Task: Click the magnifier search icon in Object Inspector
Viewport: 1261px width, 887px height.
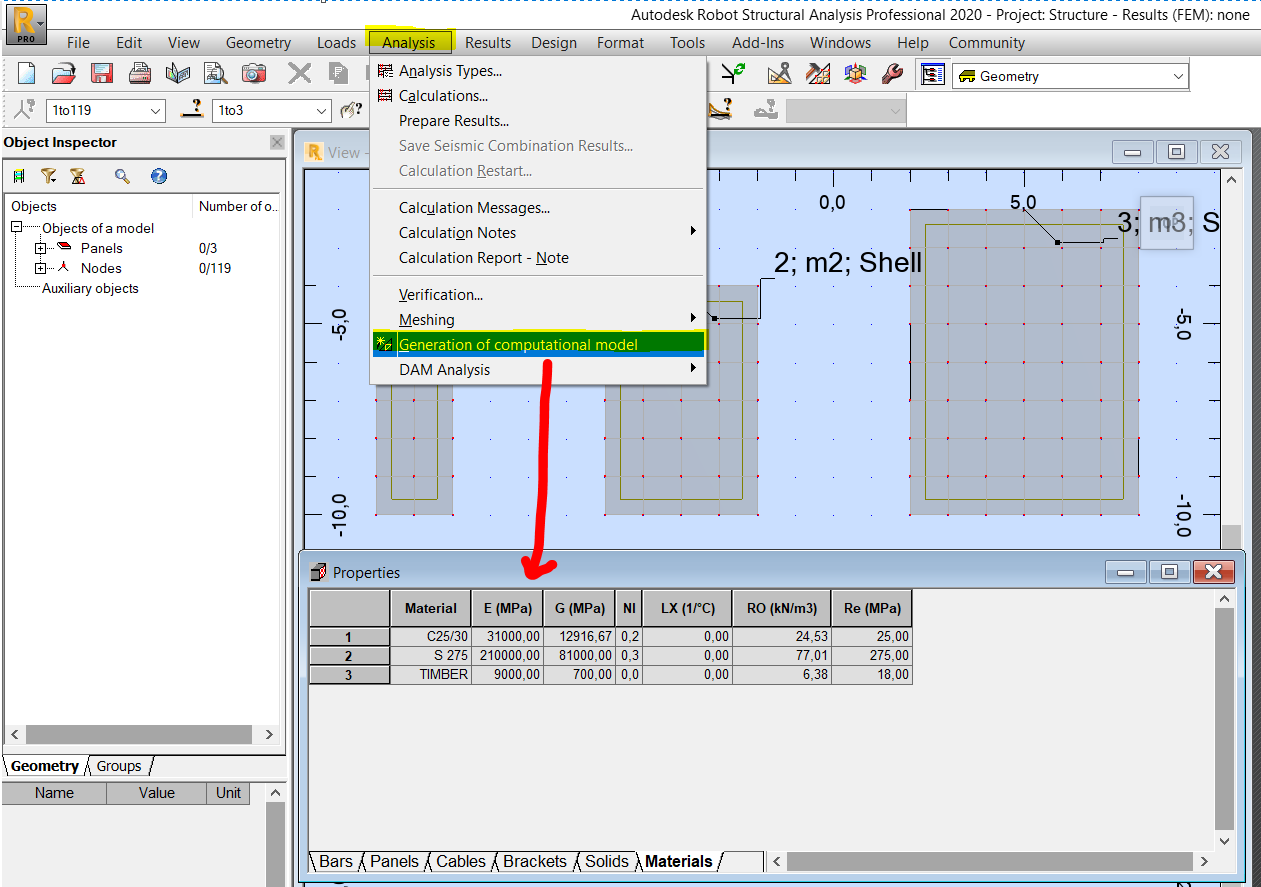Action: [x=123, y=175]
